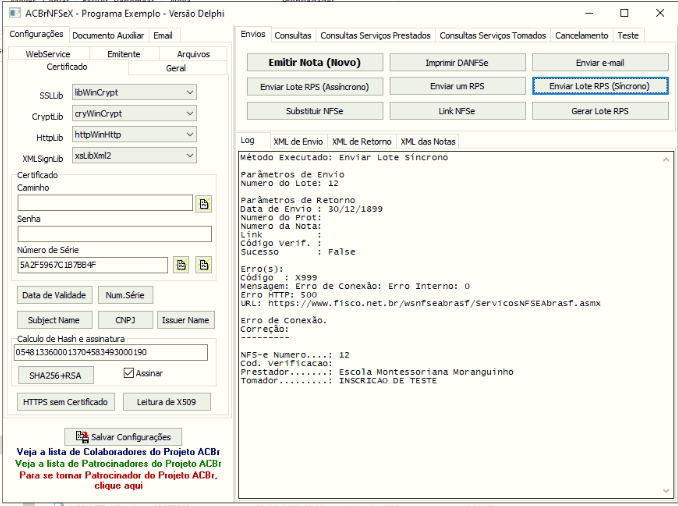This screenshot has width=678, height=506.
Task: Click the Issuer Name button
Action: 185,320
